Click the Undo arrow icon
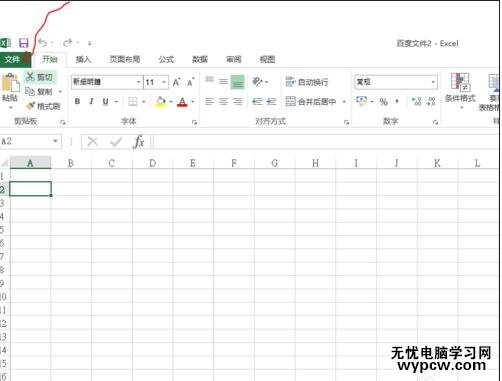This screenshot has height=381, width=502. click(43, 43)
